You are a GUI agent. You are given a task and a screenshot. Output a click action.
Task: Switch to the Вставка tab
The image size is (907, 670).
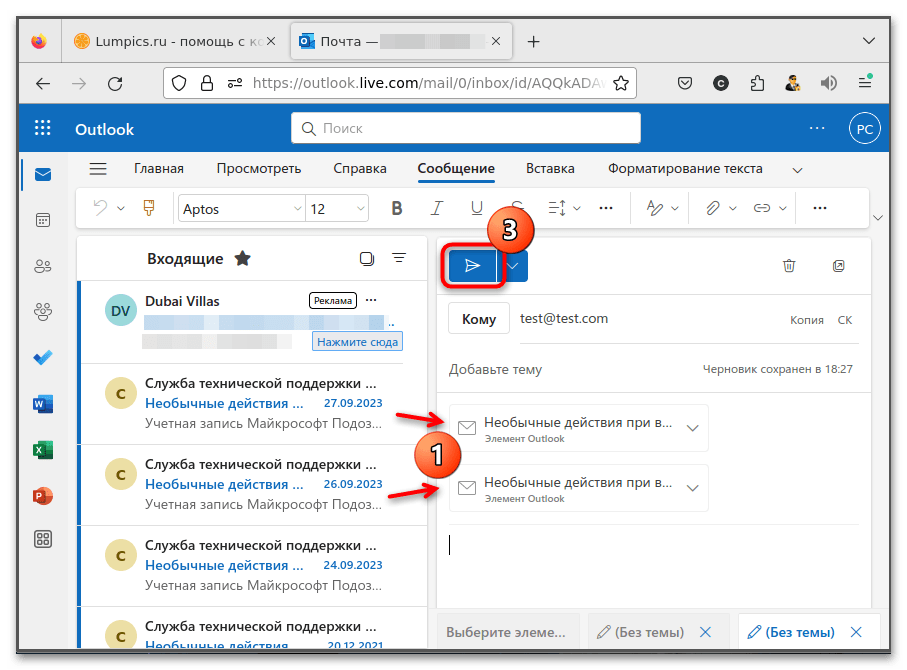tap(550, 168)
